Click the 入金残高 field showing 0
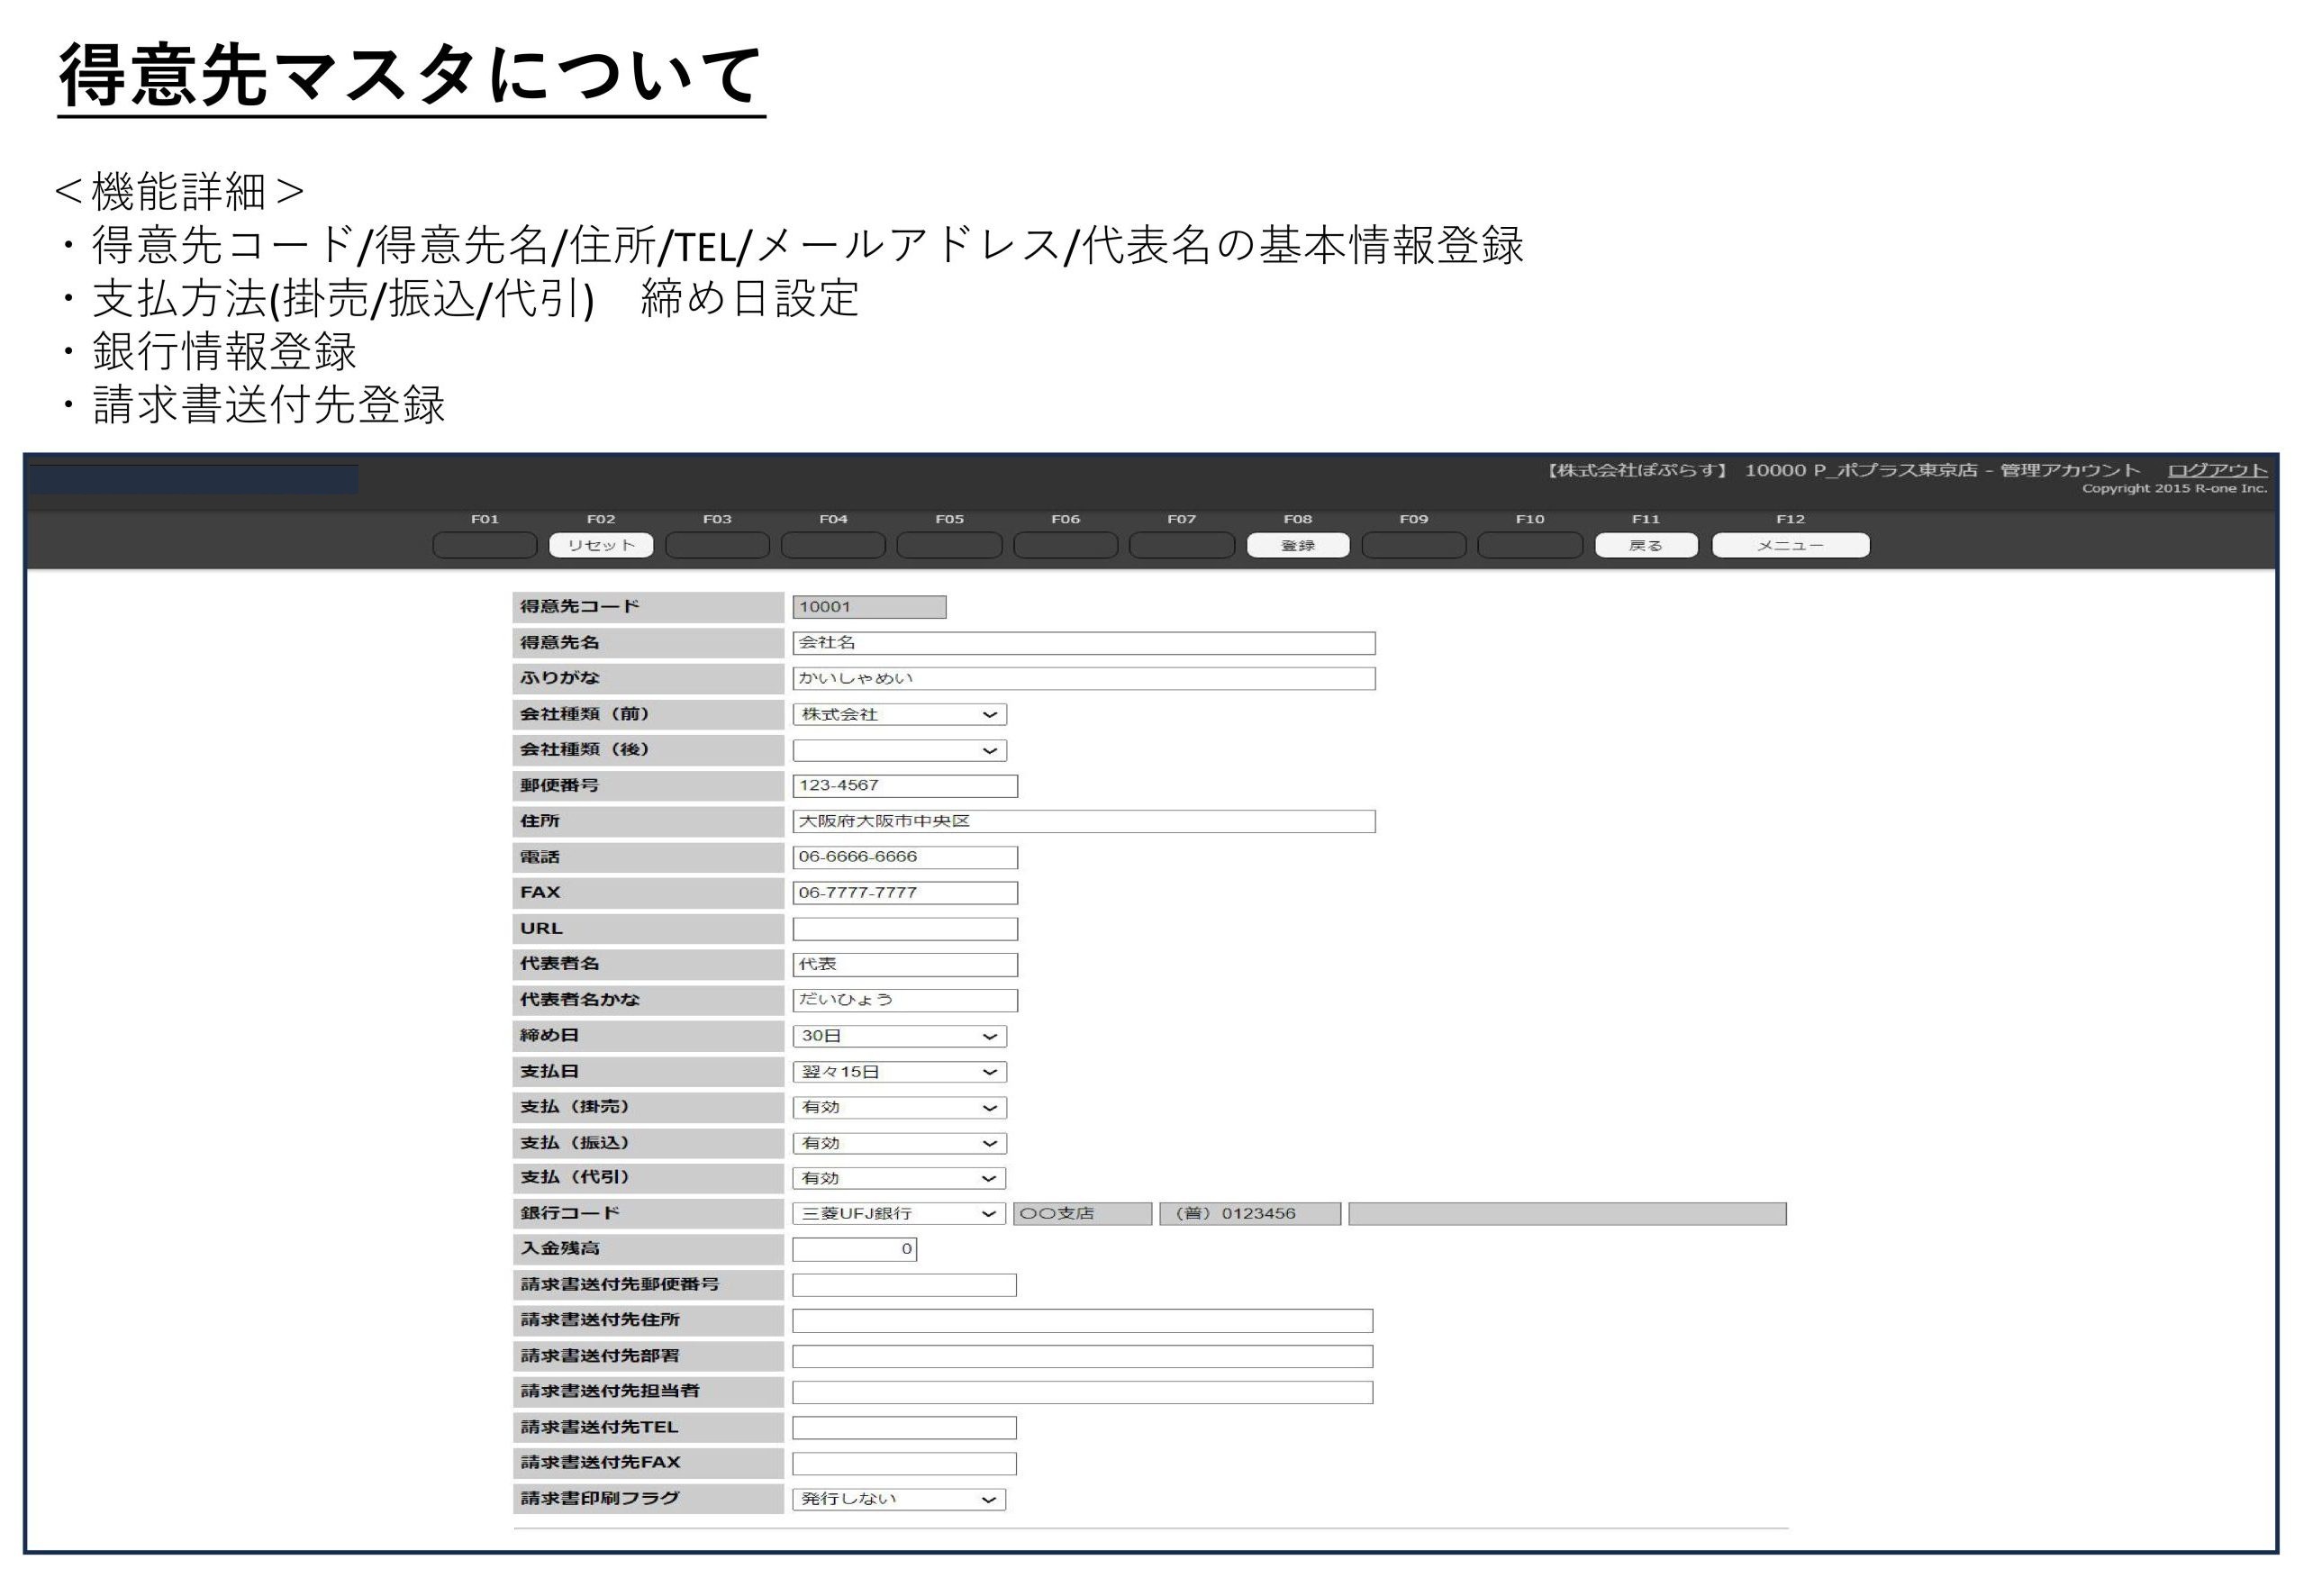Viewport: 2304px width, 1596px height. (854, 1249)
